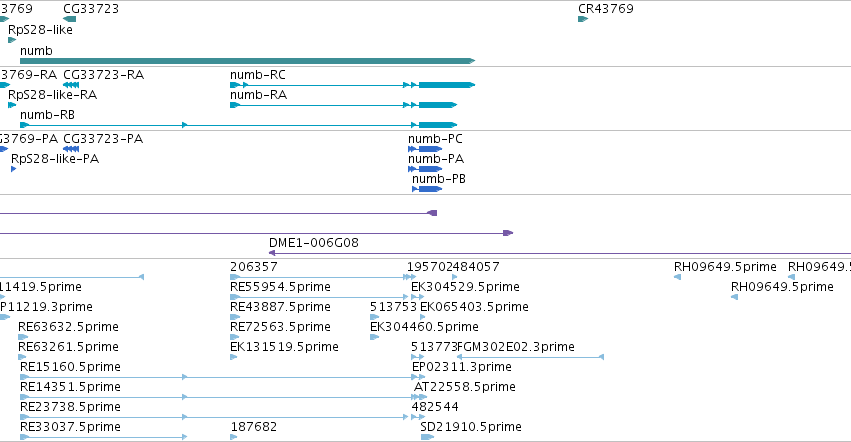Click the RE15160.5prime EST label
This screenshot has width=851, height=442.
(x=70, y=367)
